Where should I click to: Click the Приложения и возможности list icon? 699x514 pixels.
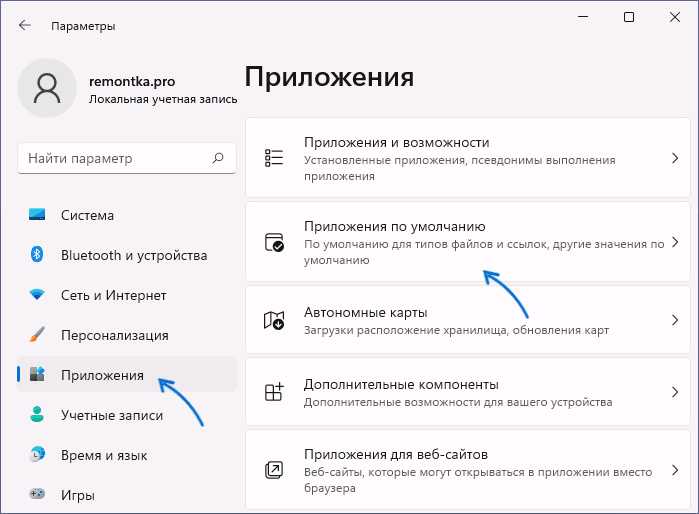pyautogui.click(x=274, y=158)
